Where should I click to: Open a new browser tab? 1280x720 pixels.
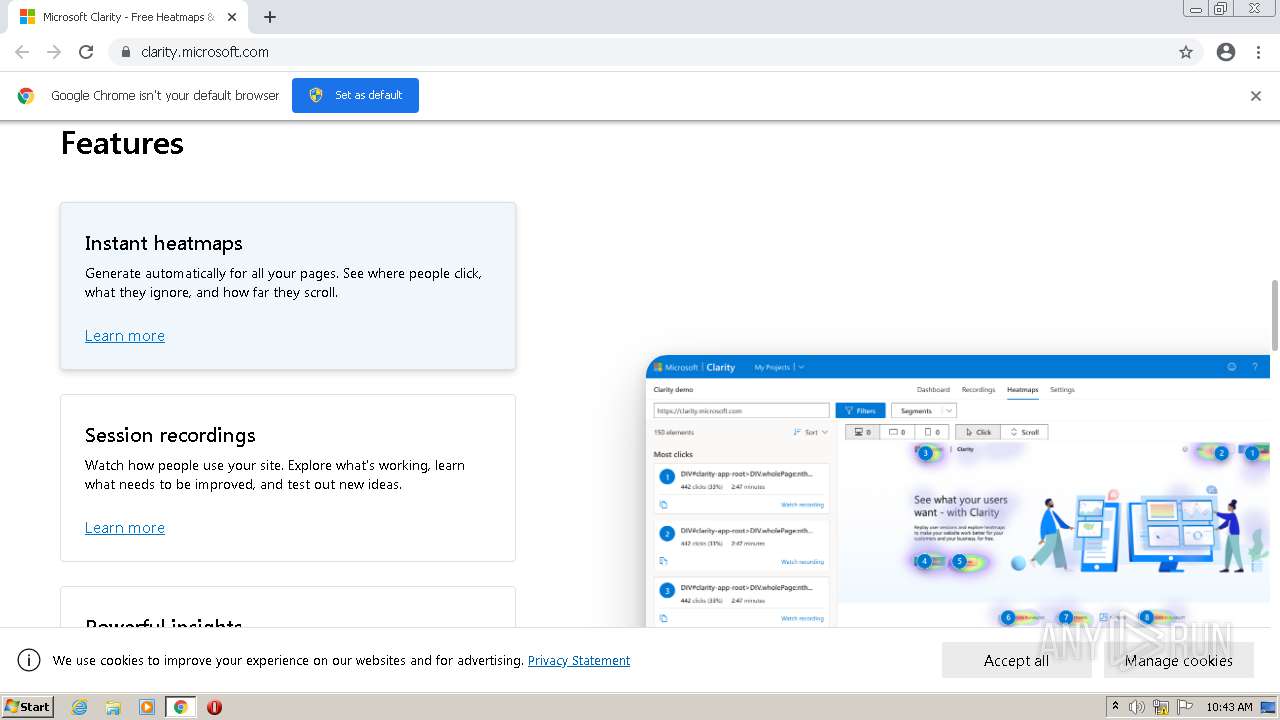pos(270,17)
